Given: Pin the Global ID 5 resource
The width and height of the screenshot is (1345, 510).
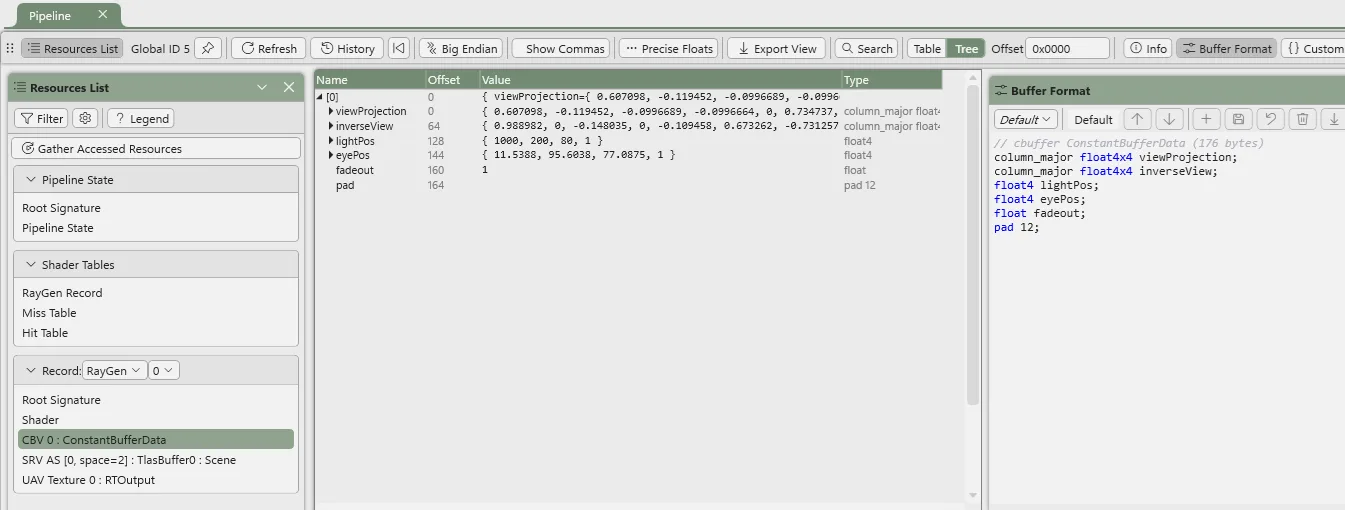Looking at the screenshot, I should click(x=208, y=48).
